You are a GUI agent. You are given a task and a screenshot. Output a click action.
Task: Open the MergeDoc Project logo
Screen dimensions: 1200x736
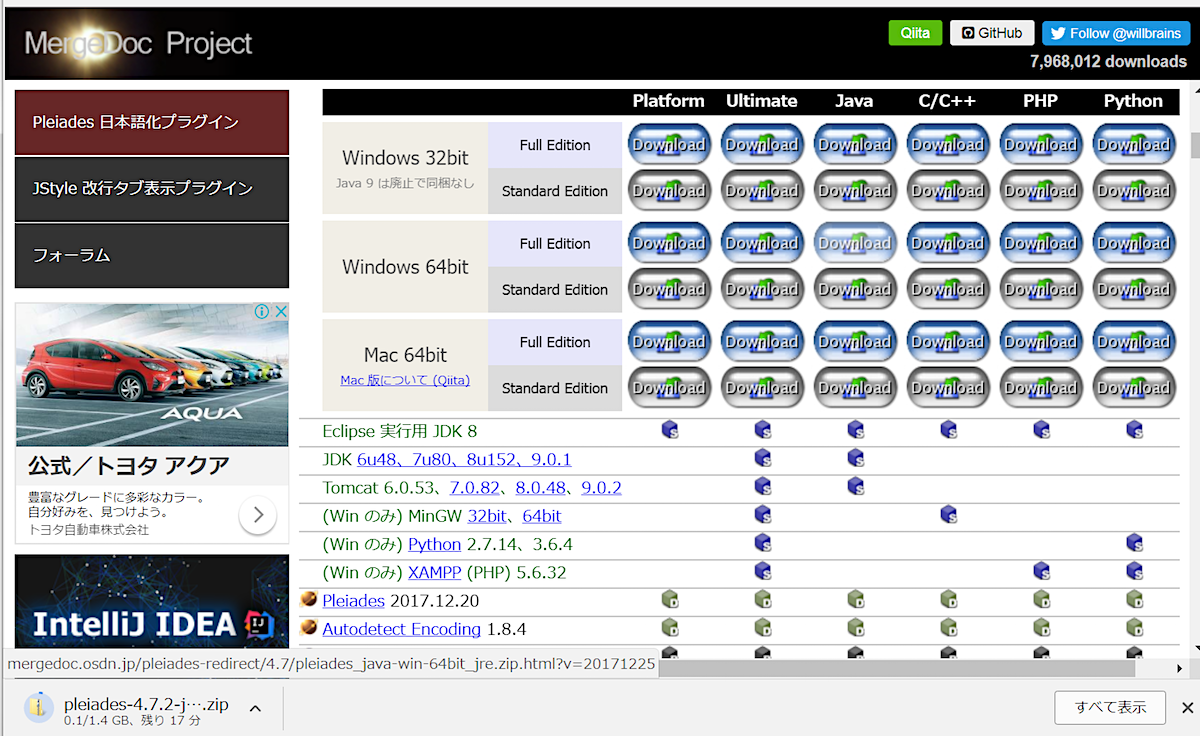138,44
